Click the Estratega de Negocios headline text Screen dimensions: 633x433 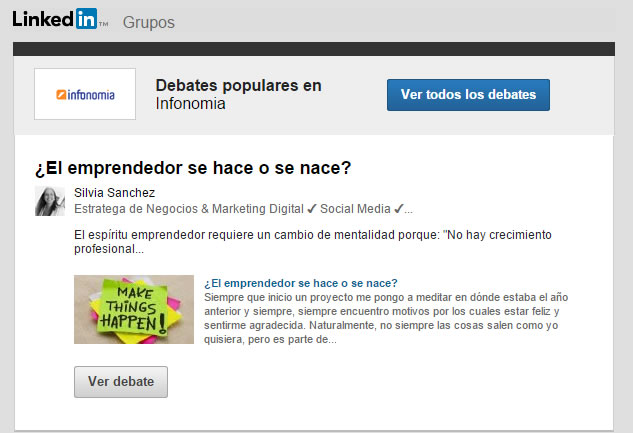click(x=243, y=209)
